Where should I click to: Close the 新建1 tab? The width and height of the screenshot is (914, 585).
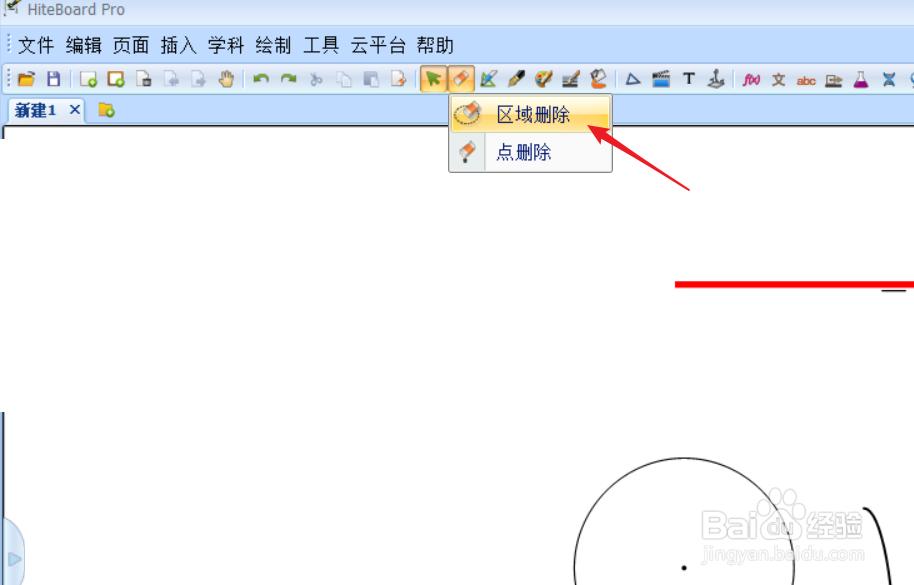pyautogui.click(x=75, y=109)
